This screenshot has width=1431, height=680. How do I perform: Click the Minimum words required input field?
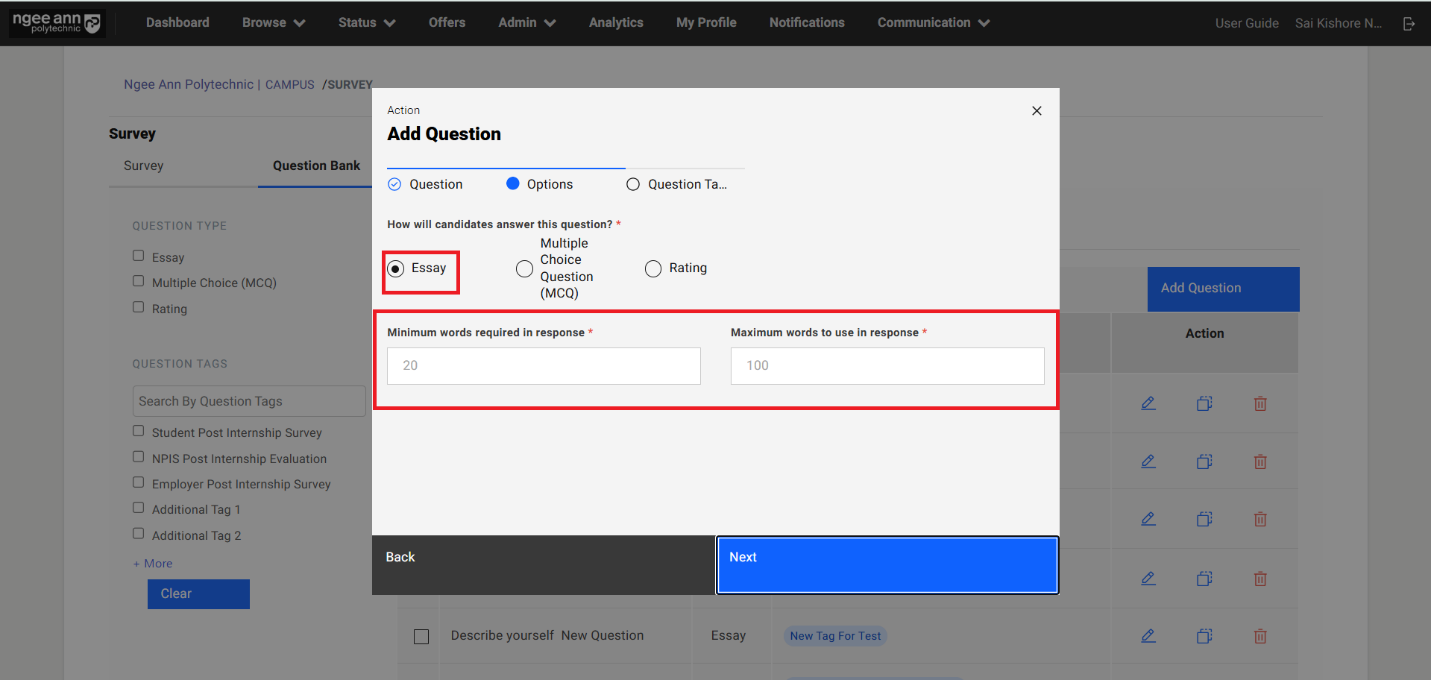coord(543,366)
